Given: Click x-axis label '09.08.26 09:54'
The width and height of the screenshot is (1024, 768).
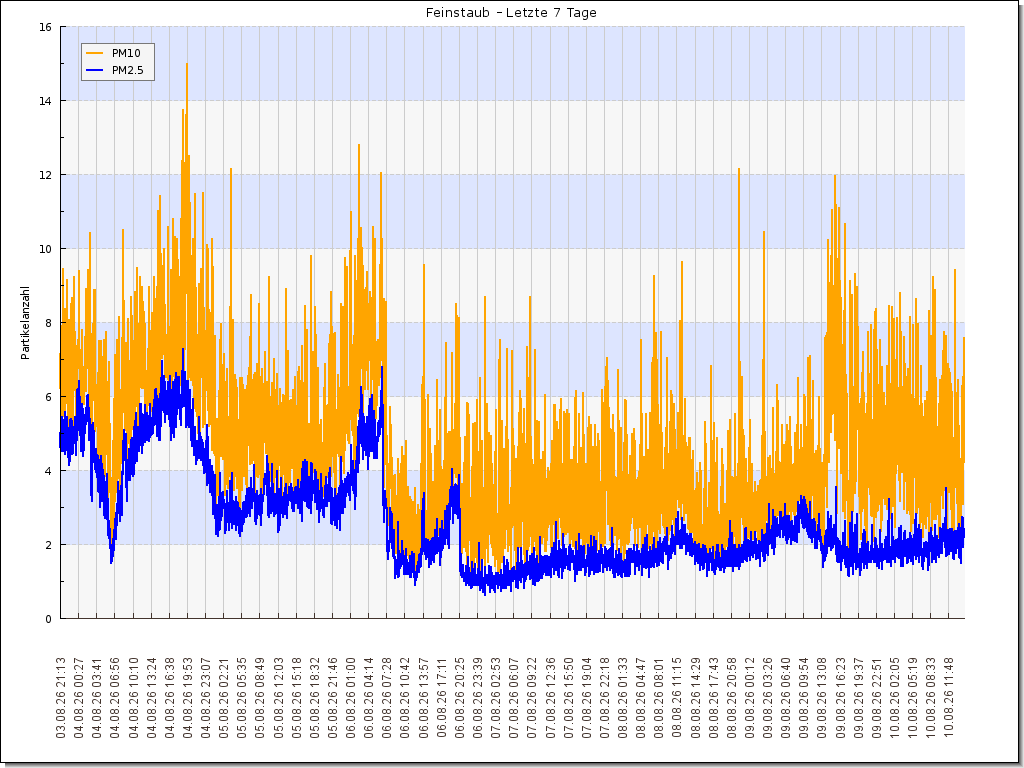Looking at the screenshot, I should click(805, 697).
